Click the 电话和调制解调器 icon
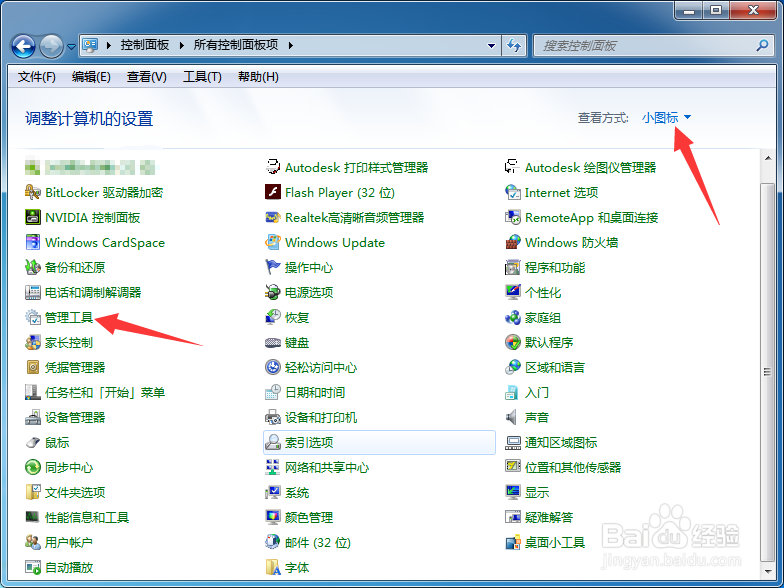Image resolution: width=784 pixels, height=588 pixels. [x=32, y=292]
